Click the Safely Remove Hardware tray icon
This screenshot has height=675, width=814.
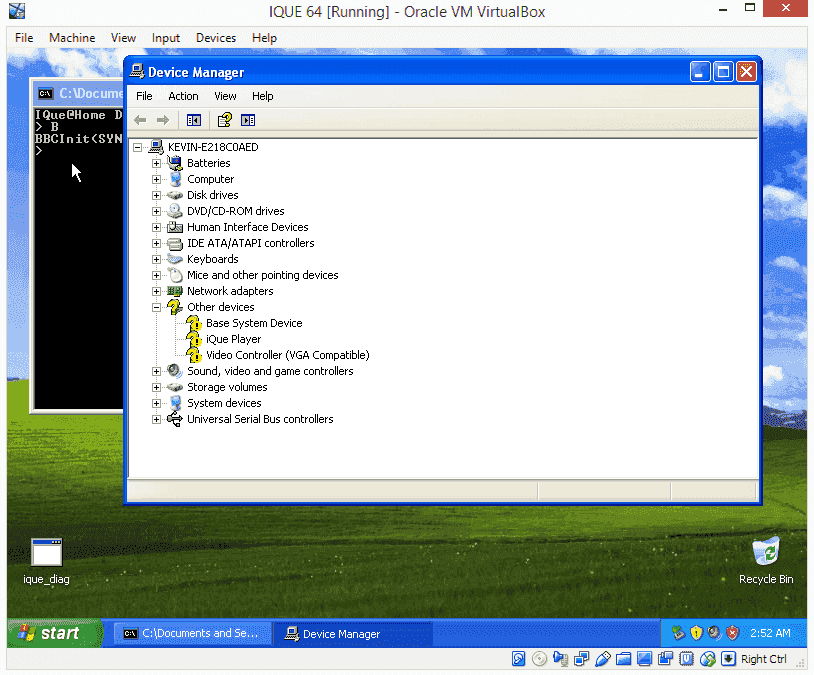(x=678, y=633)
